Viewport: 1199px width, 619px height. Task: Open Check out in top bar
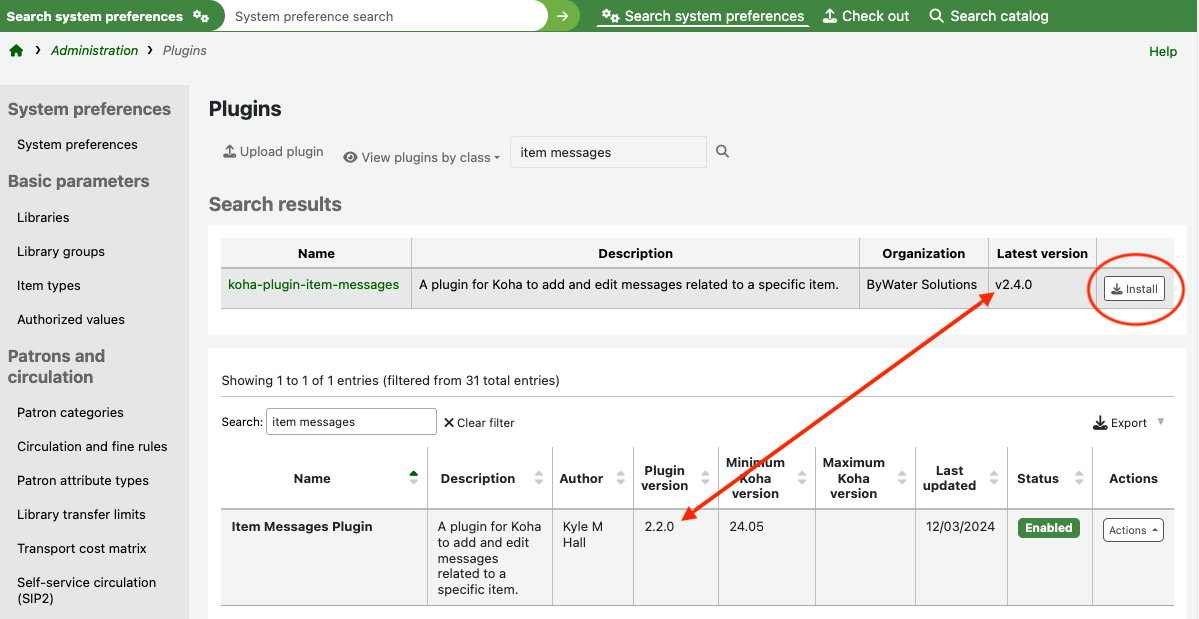pyautogui.click(x=866, y=16)
